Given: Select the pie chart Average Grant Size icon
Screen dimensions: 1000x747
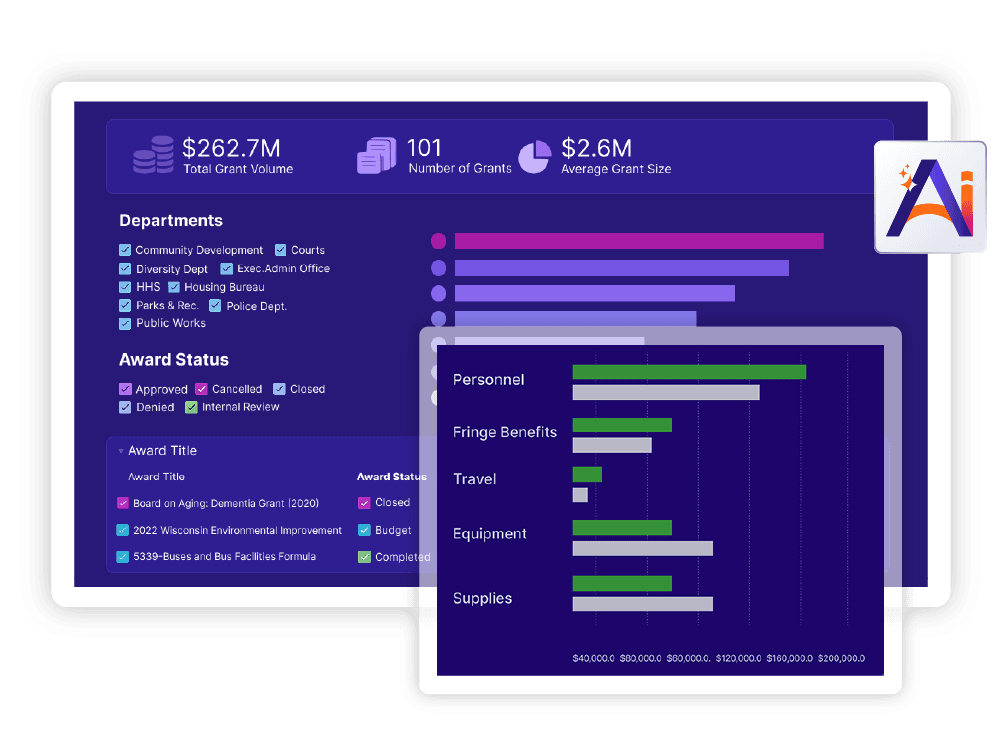Looking at the screenshot, I should (x=536, y=156).
